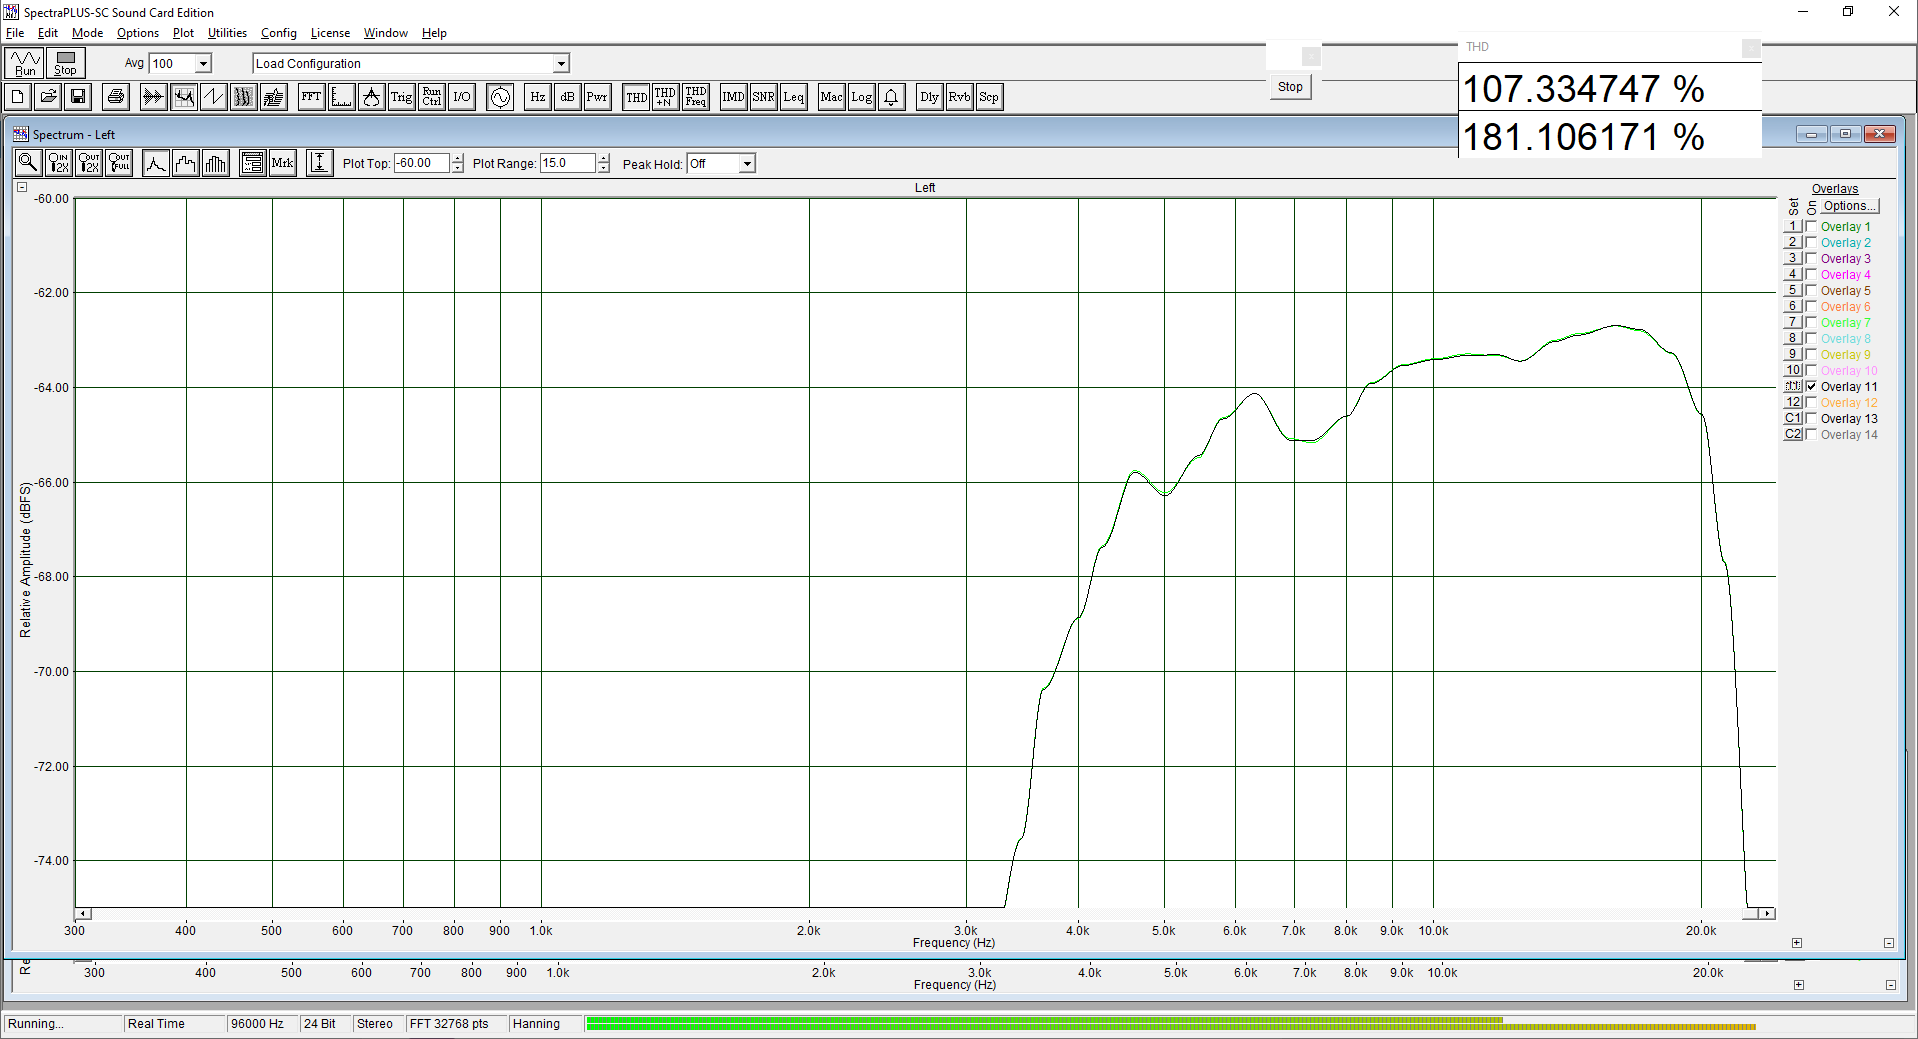Expand the Avg averaging dropdown
This screenshot has height=1039, width=1918.
click(x=203, y=64)
